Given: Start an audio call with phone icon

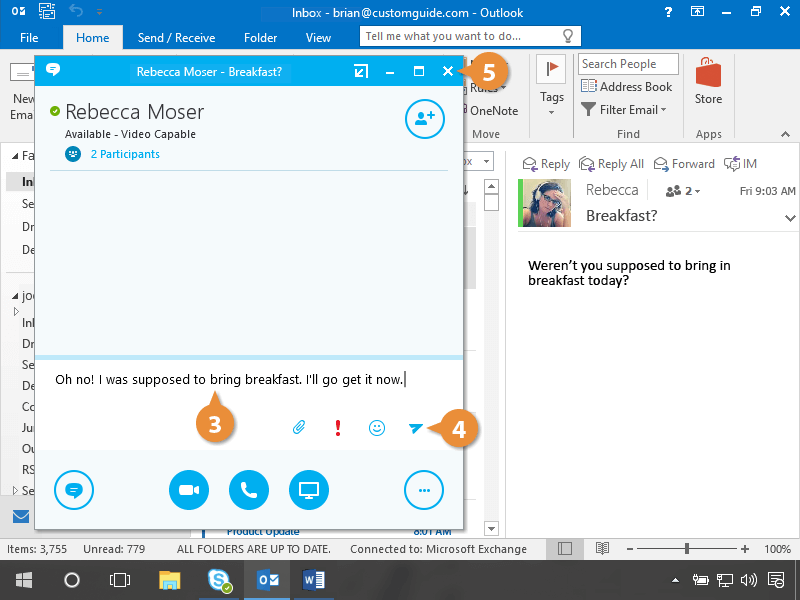Looking at the screenshot, I should 249,490.
